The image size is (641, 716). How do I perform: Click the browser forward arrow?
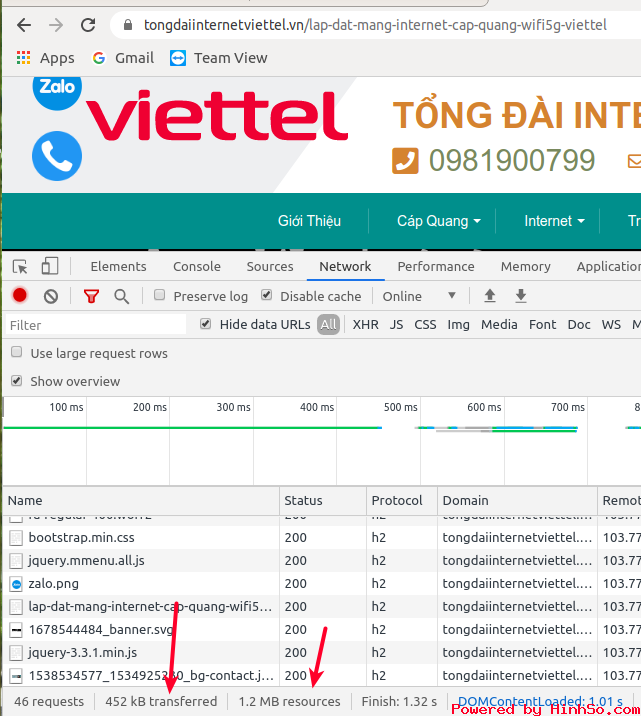[56, 25]
